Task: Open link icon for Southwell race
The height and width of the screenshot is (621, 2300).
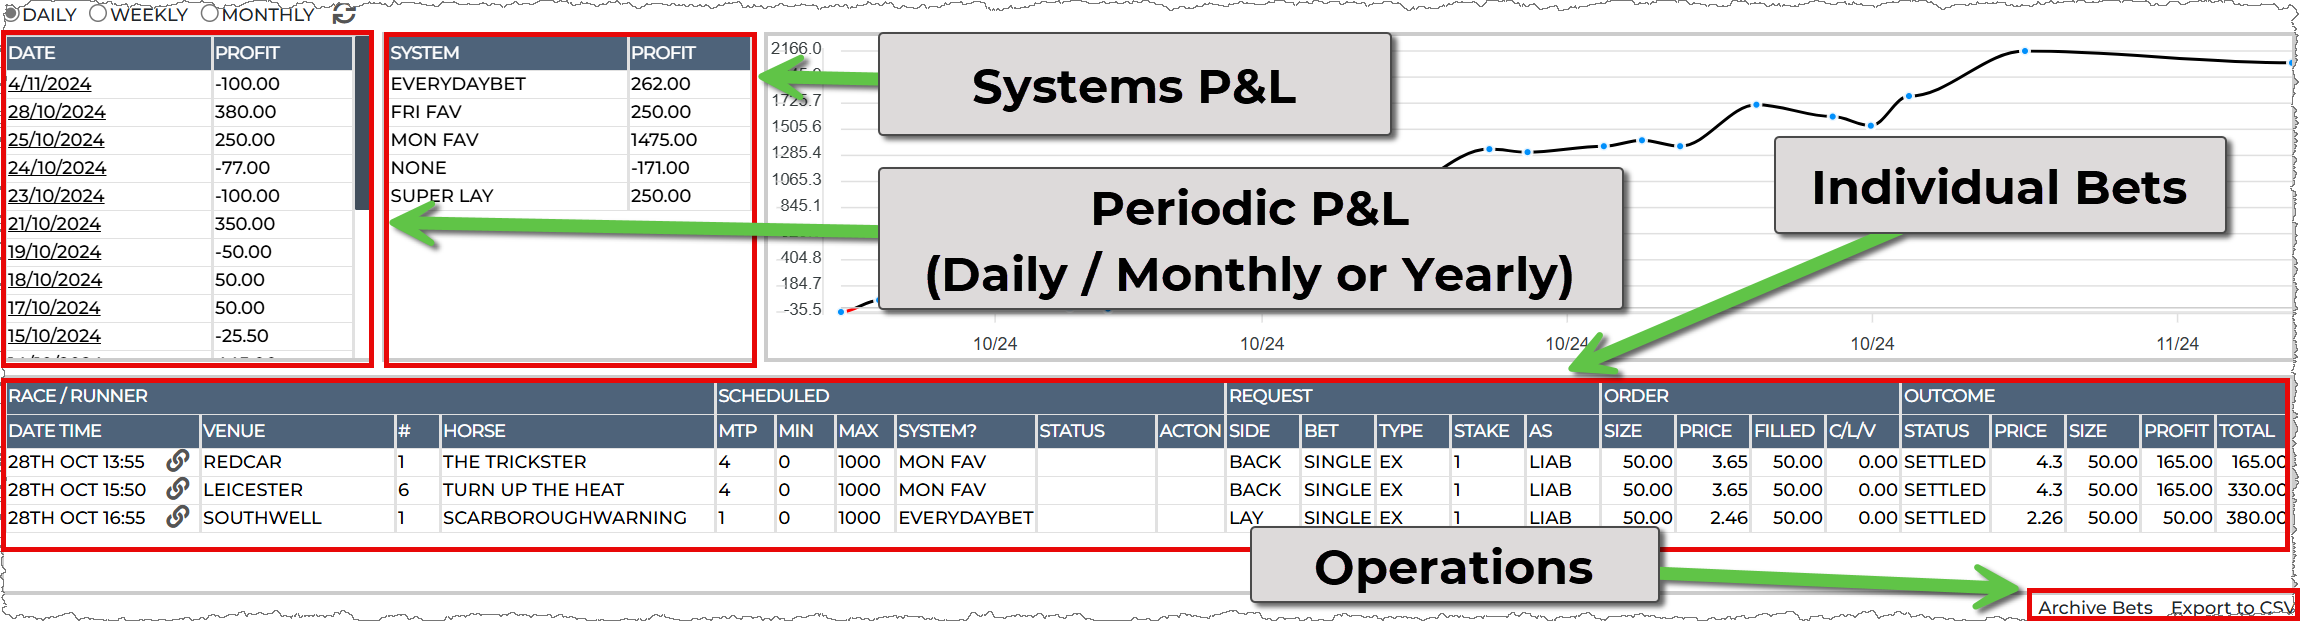Action: (x=177, y=517)
